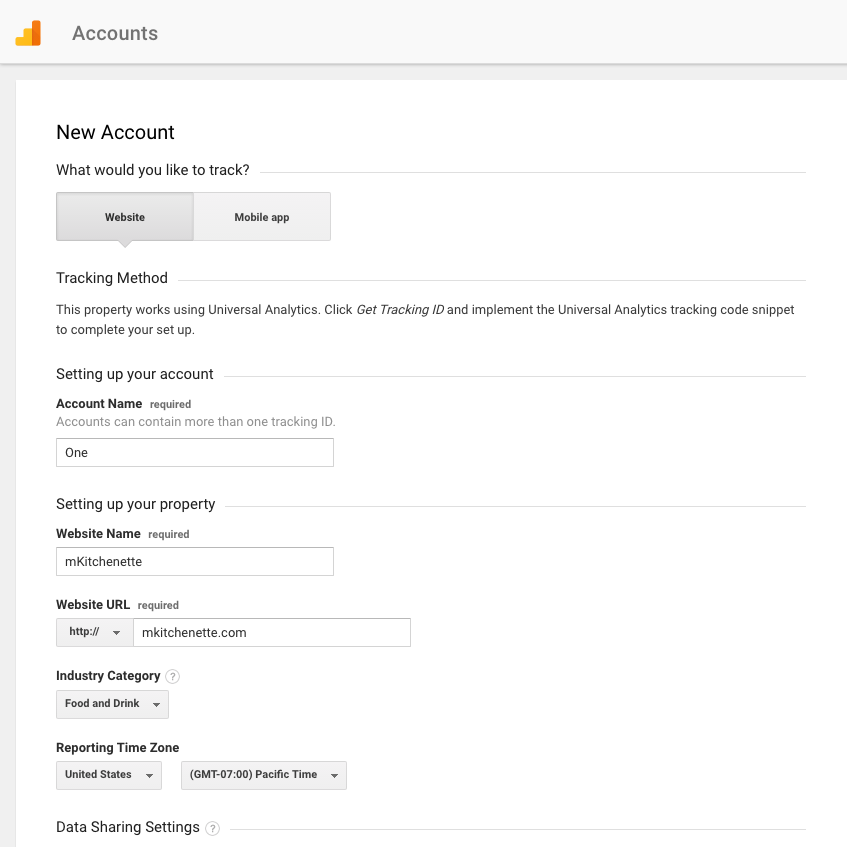Click help icon next to Data Sharing Settings

point(211,828)
